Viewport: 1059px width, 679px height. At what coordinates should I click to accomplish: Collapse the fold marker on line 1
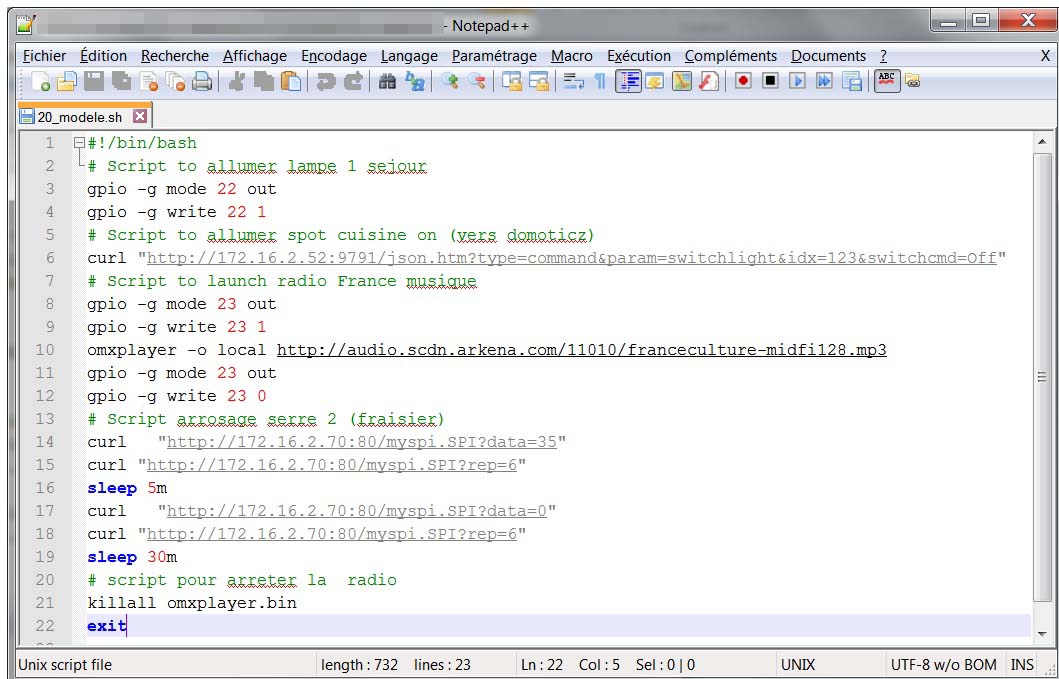(x=79, y=143)
